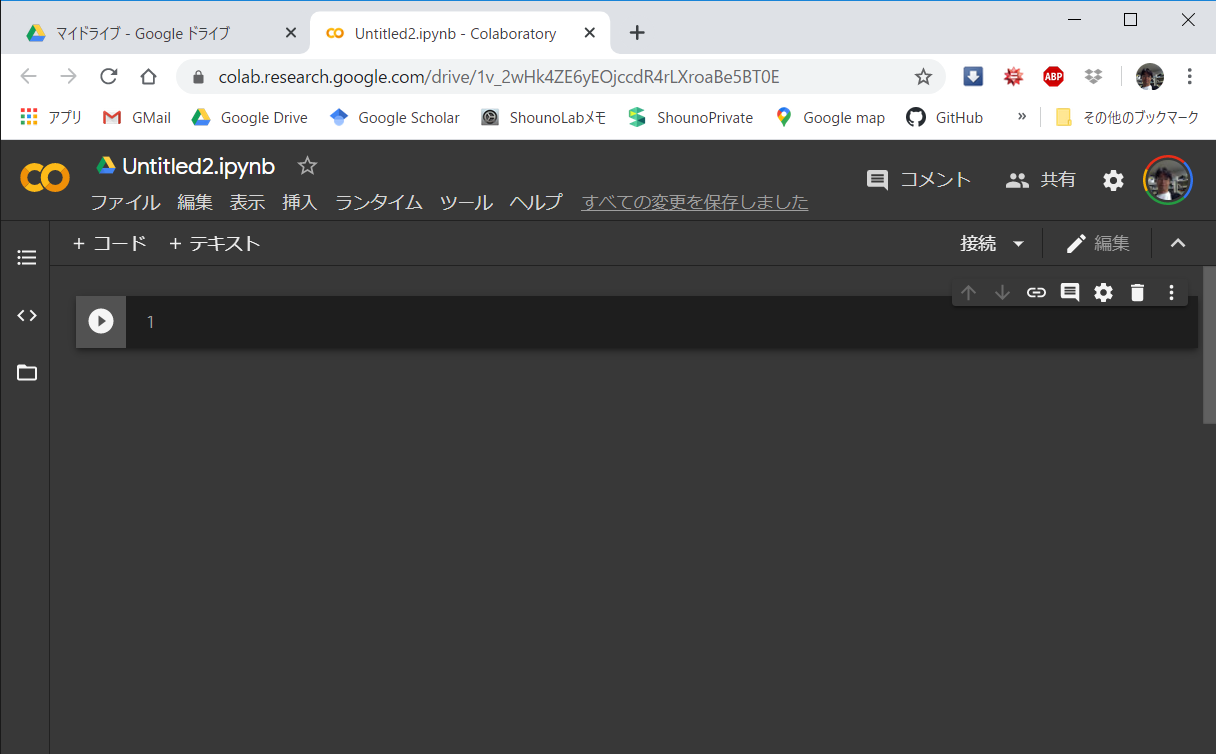Switch to マイドライブ Google ドライブ tab
The height and width of the screenshot is (754, 1216).
pos(142,33)
